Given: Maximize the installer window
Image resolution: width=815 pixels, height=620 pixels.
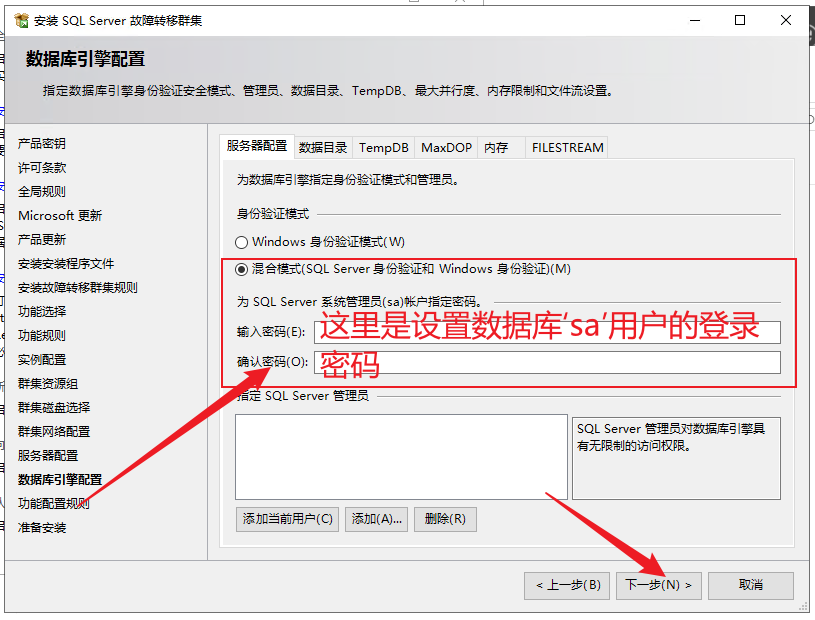Looking at the screenshot, I should click(740, 20).
